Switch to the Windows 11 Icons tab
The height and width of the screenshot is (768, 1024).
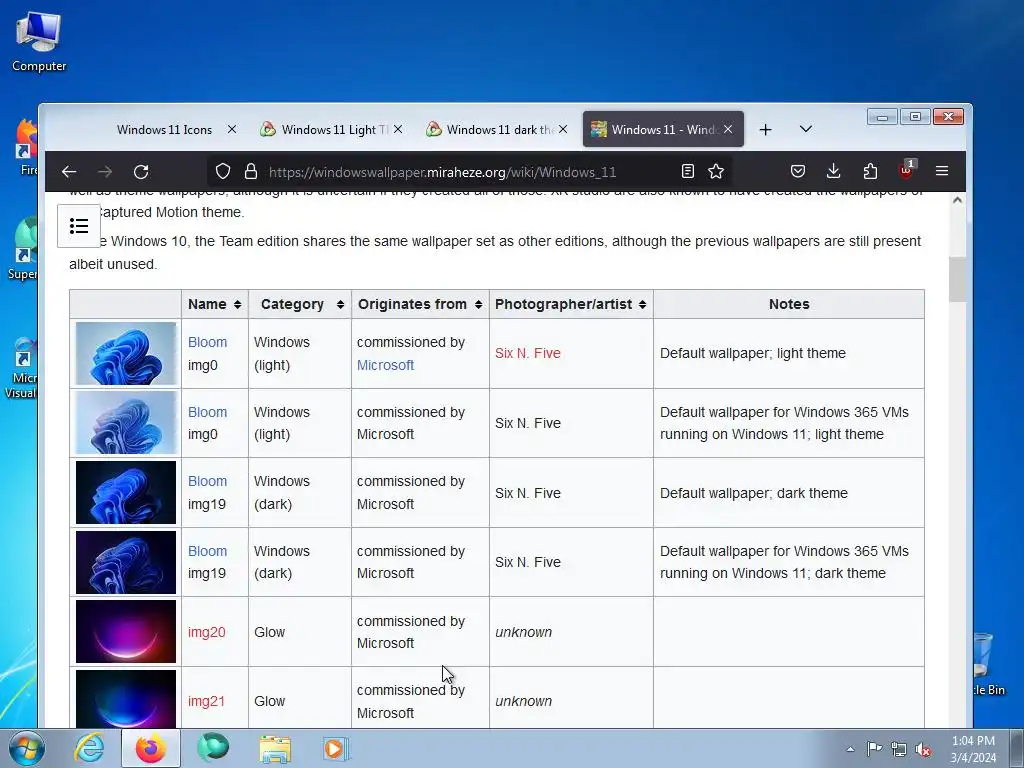point(165,129)
